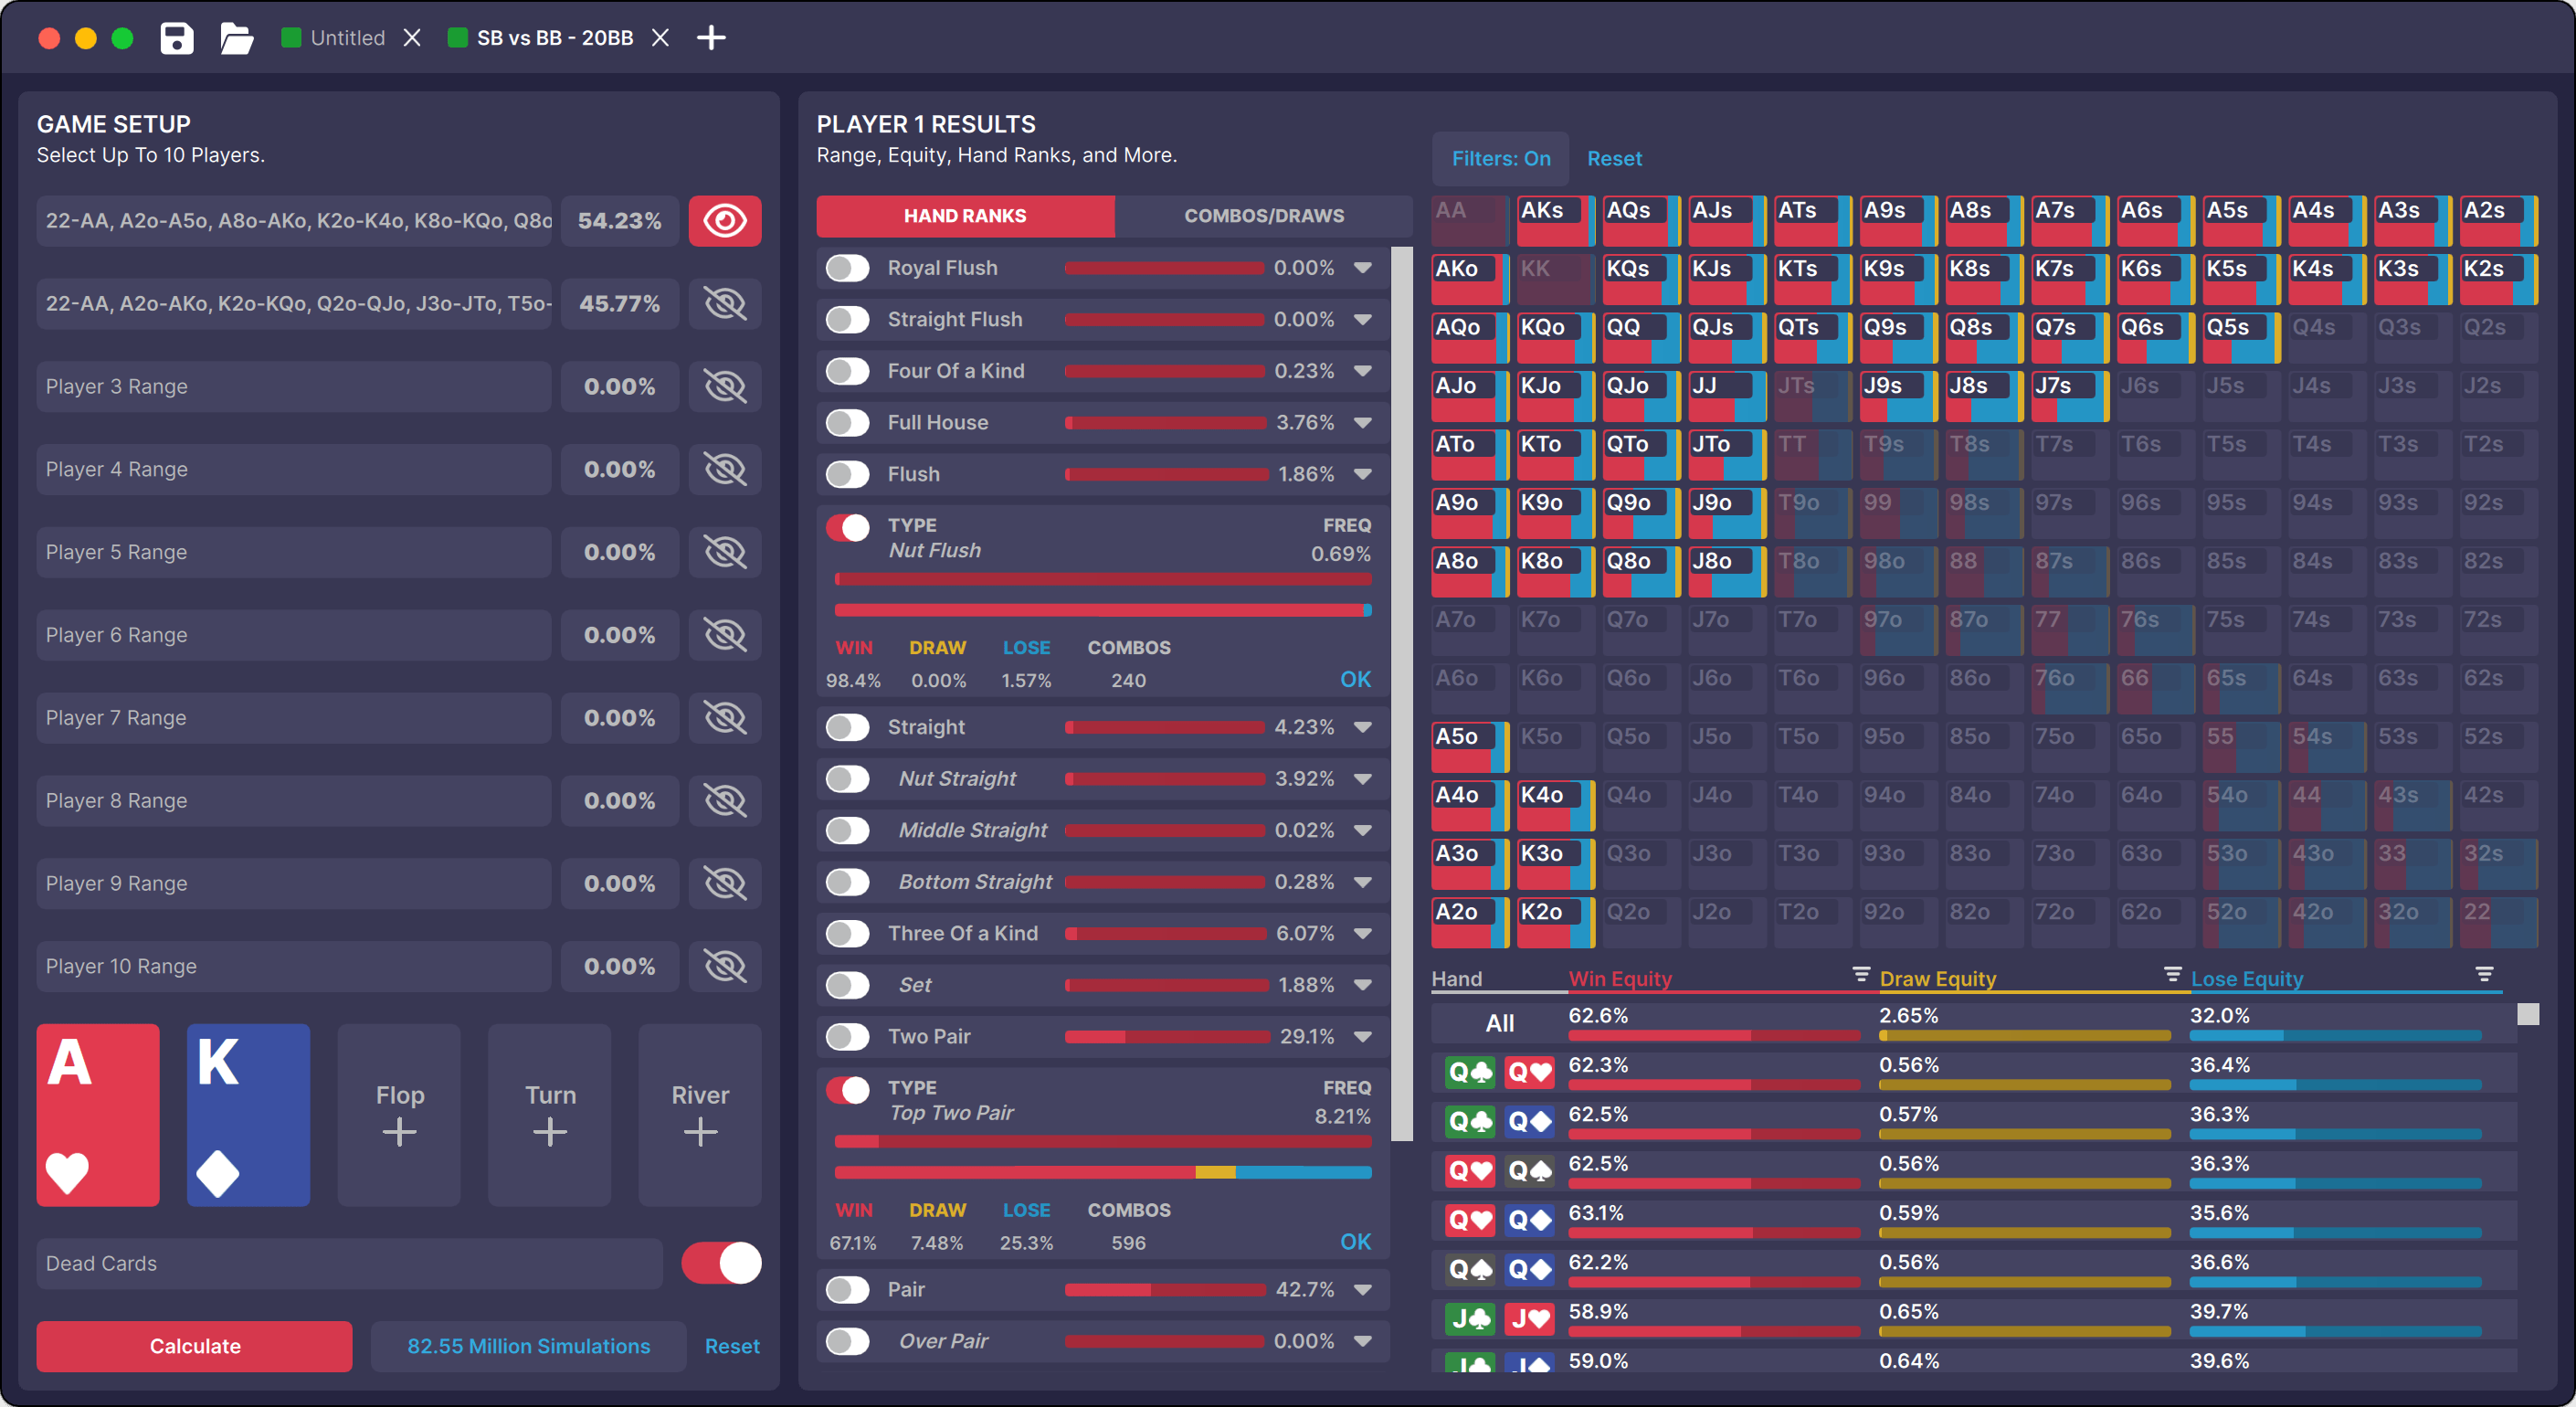
Task: Click jack of hearts in J♣J♥ row
Action: (x=1530, y=1320)
